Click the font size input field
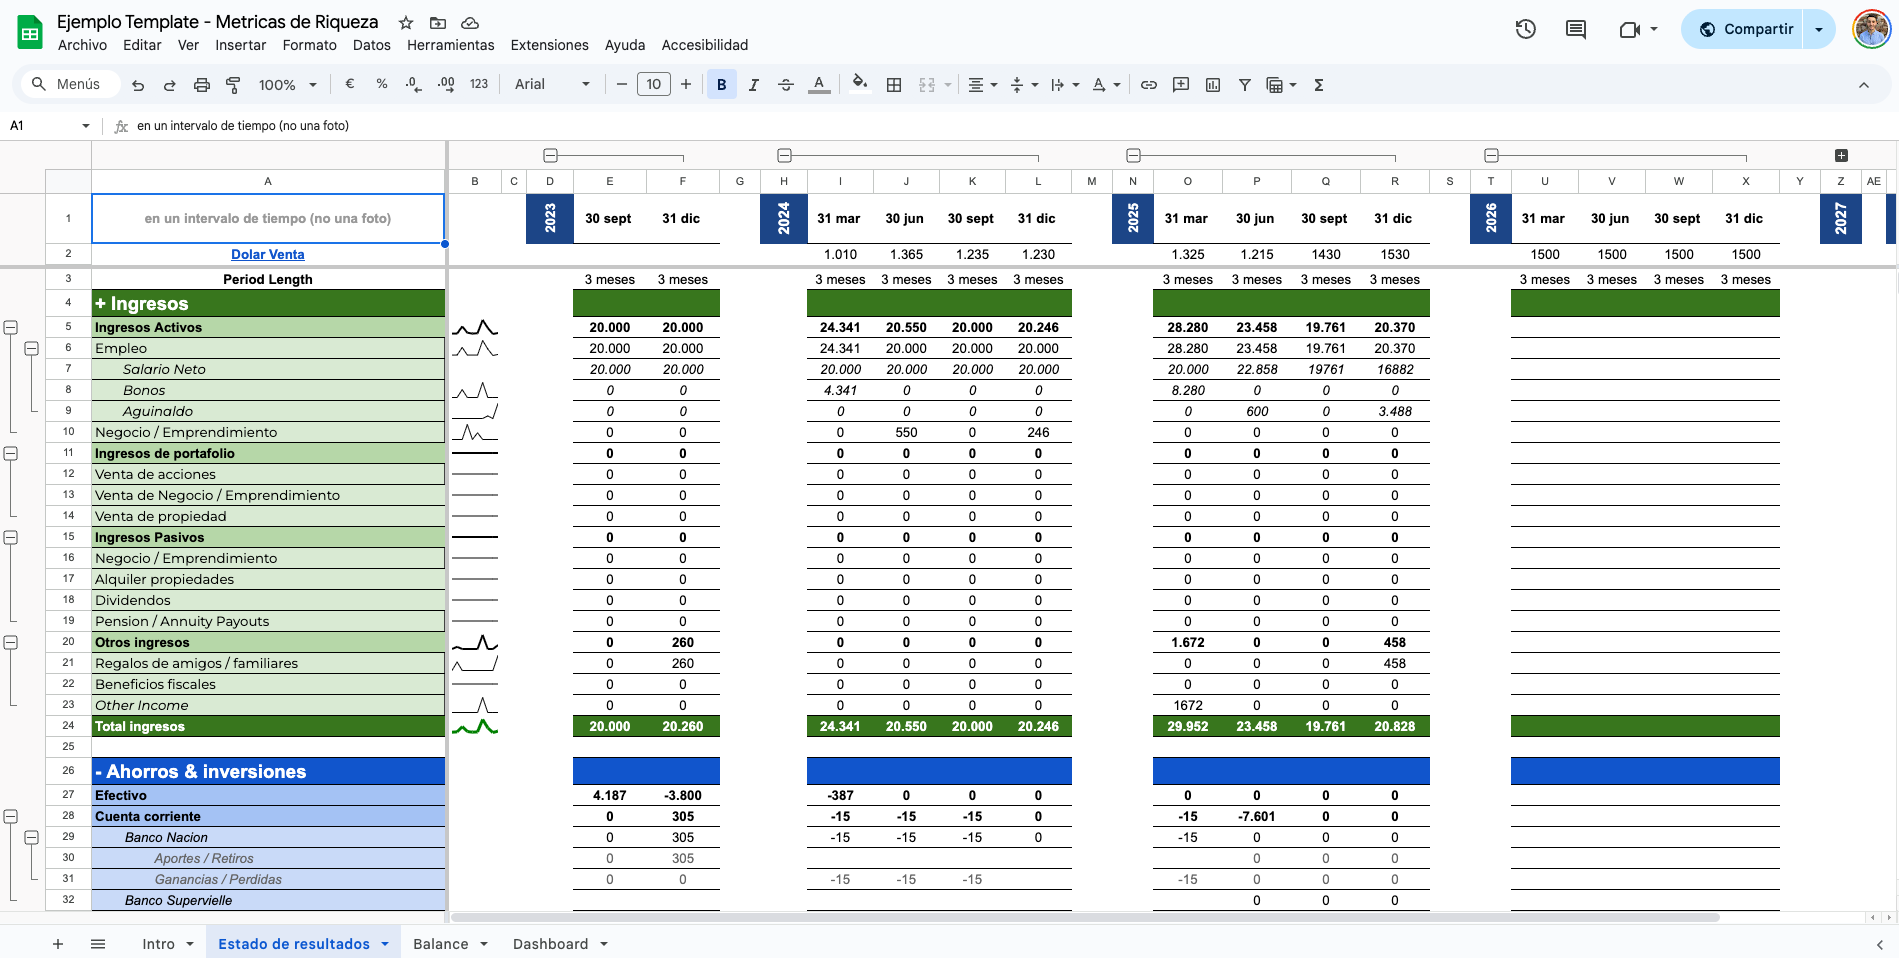Viewport: 1899px width, 958px height. click(653, 85)
